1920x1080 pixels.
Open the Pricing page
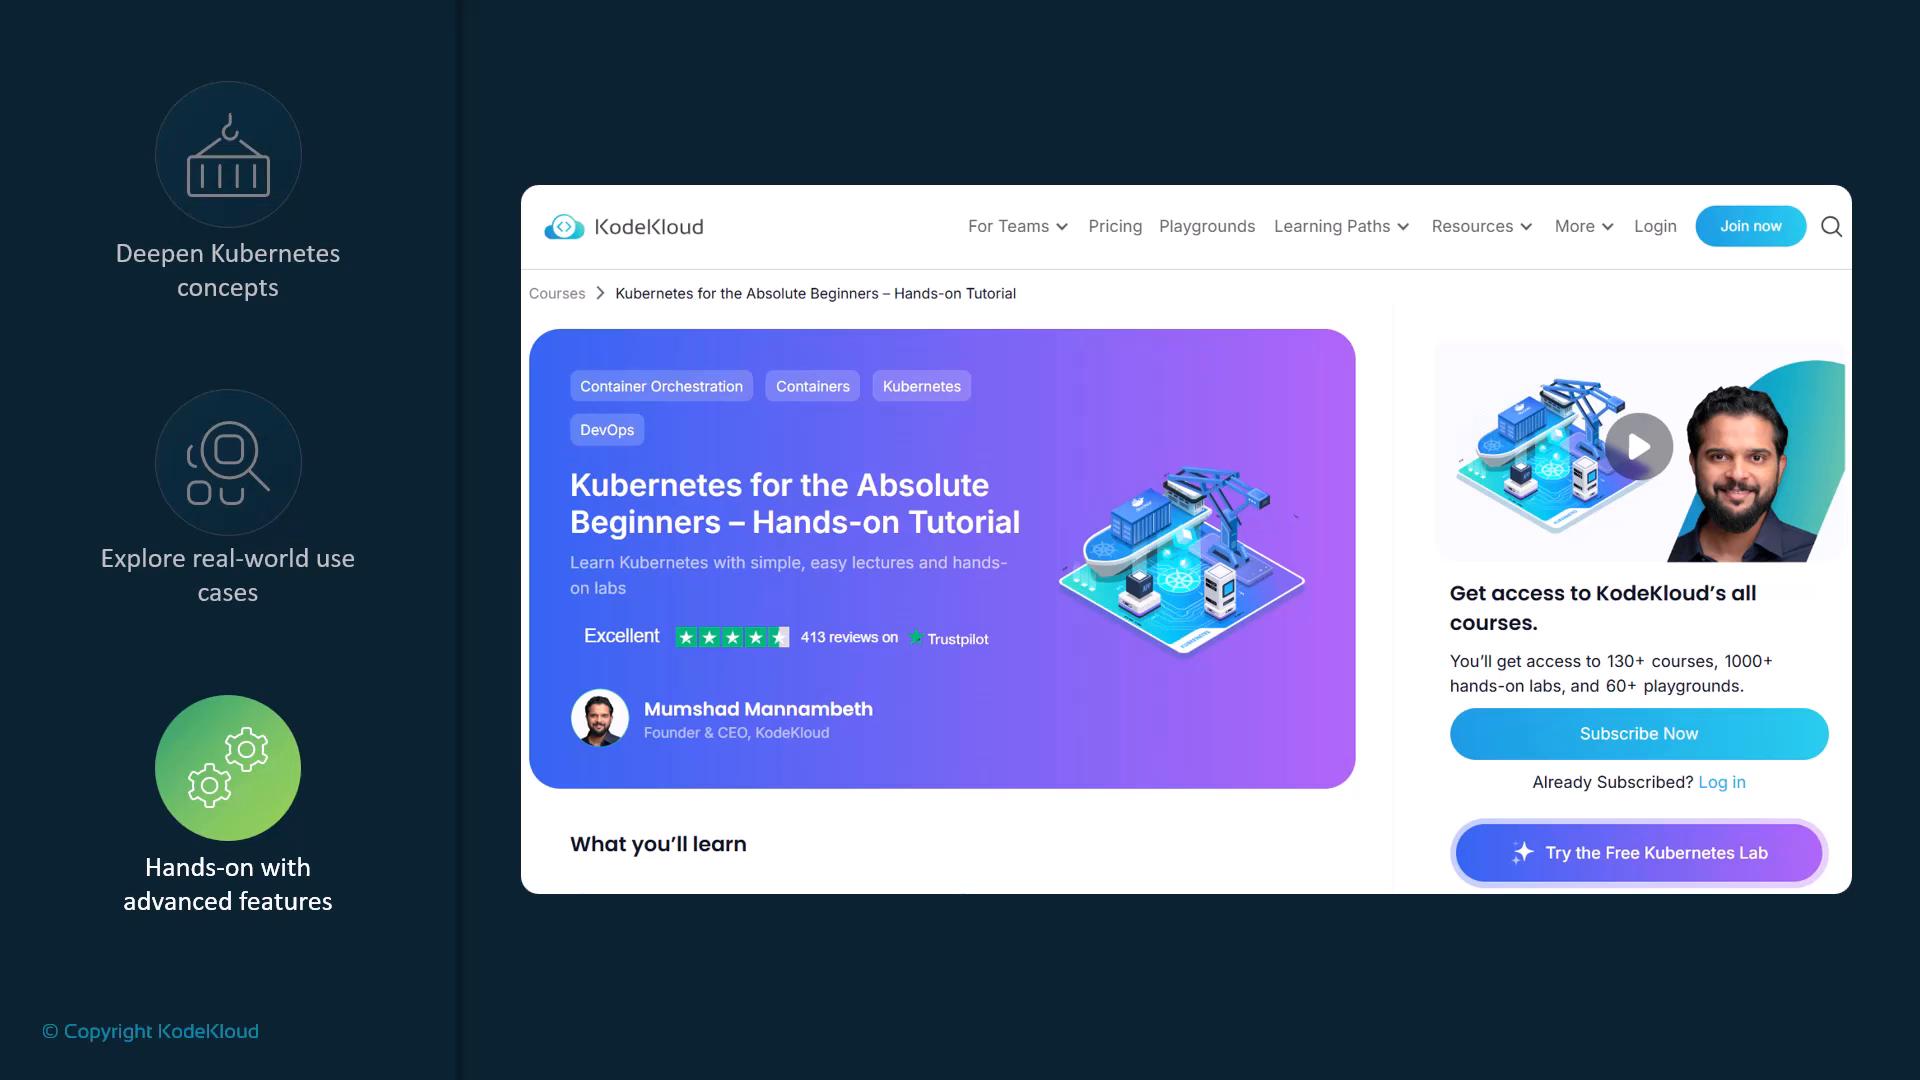(1115, 227)
